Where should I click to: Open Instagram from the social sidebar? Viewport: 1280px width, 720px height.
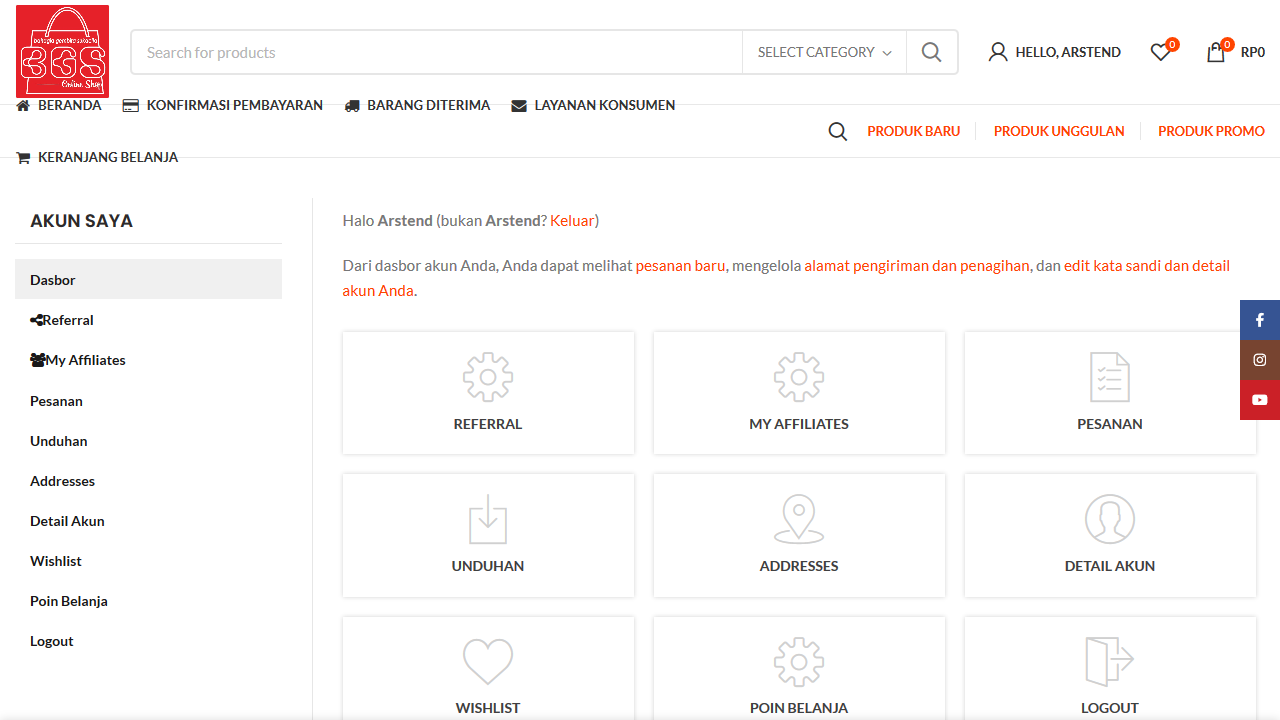[x=1259, y=360]
